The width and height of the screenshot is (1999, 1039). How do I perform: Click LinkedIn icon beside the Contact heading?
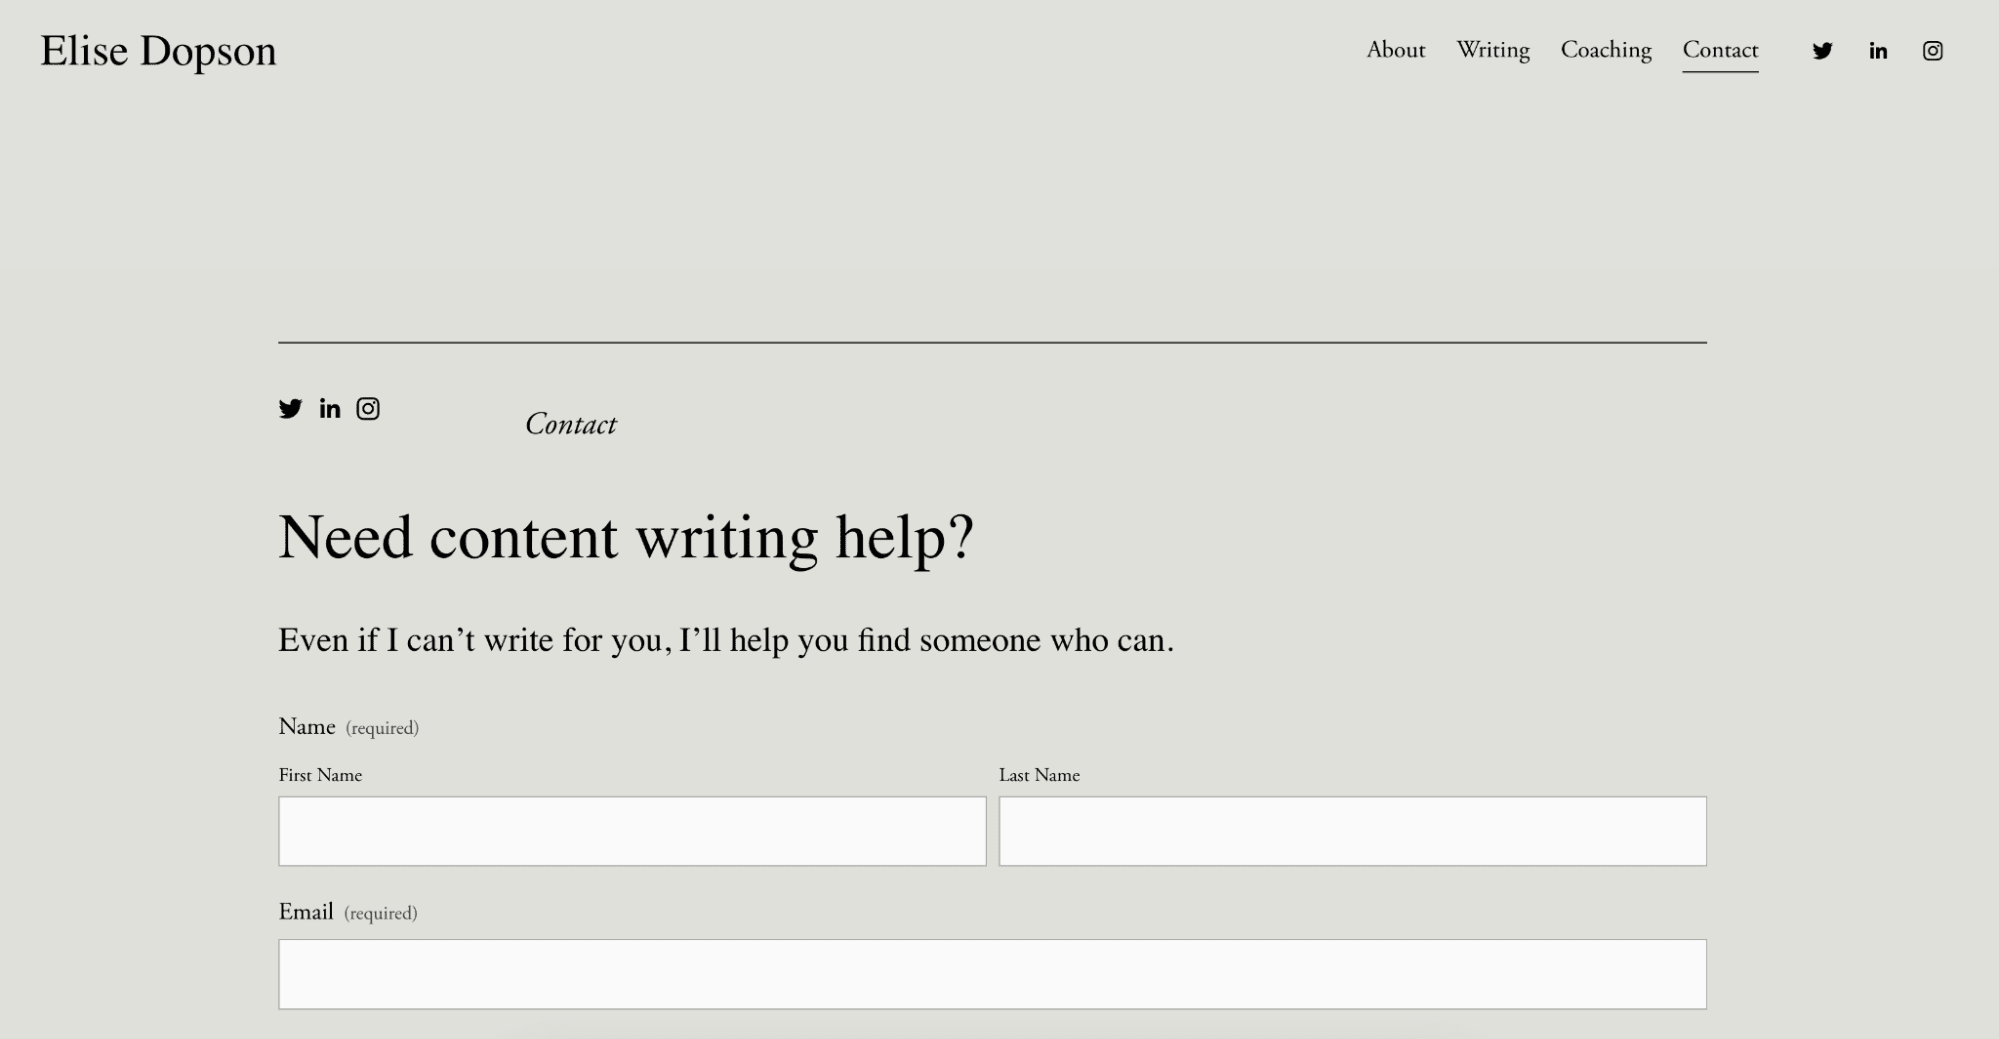coord(330,408)
